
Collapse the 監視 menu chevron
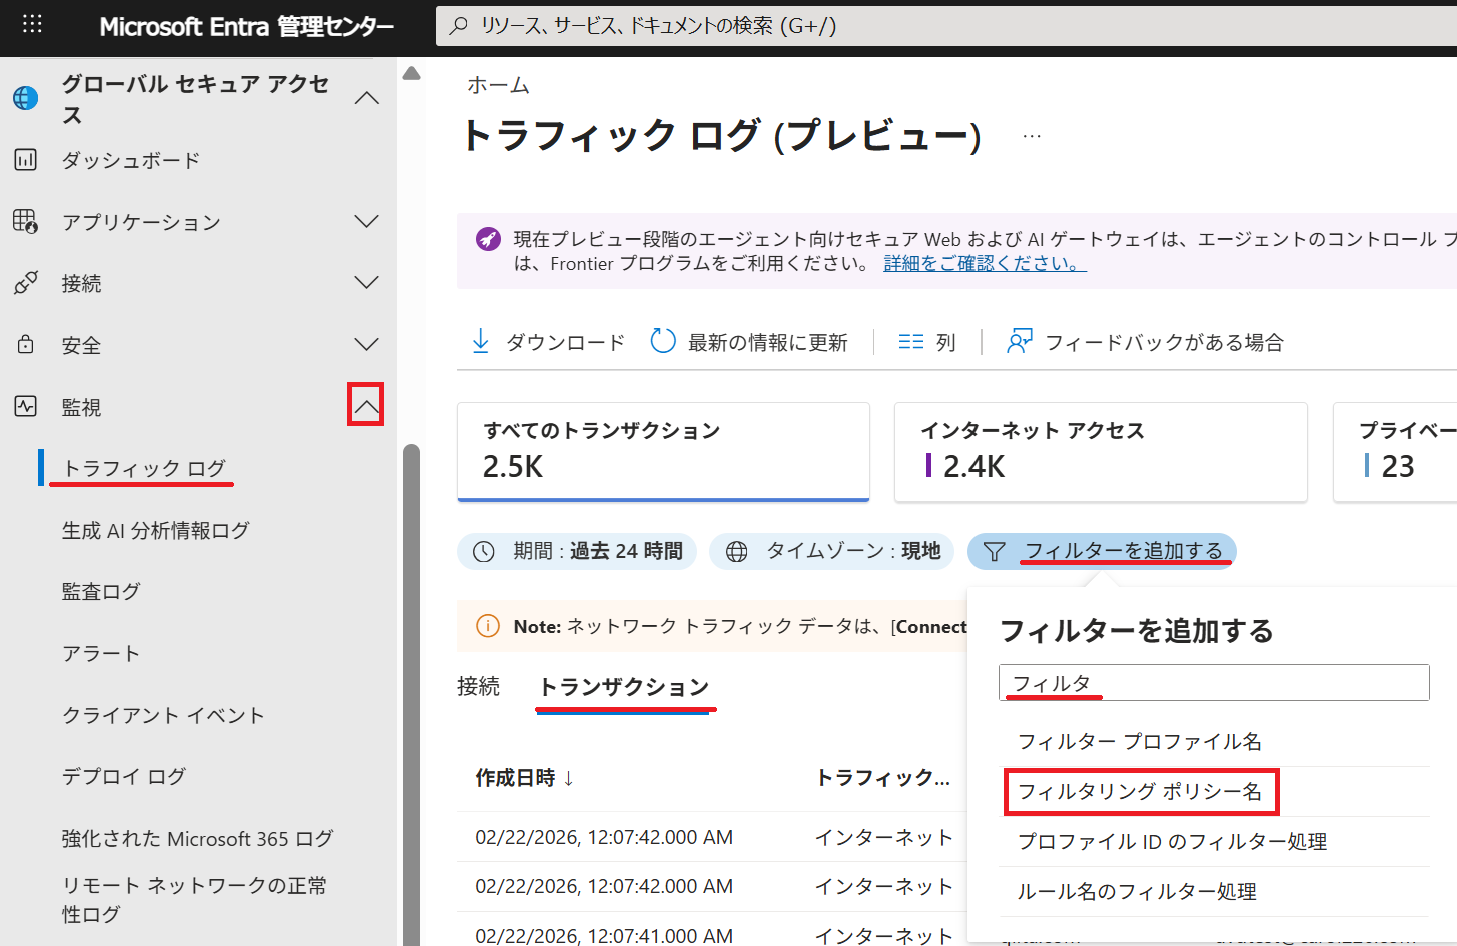366,406
